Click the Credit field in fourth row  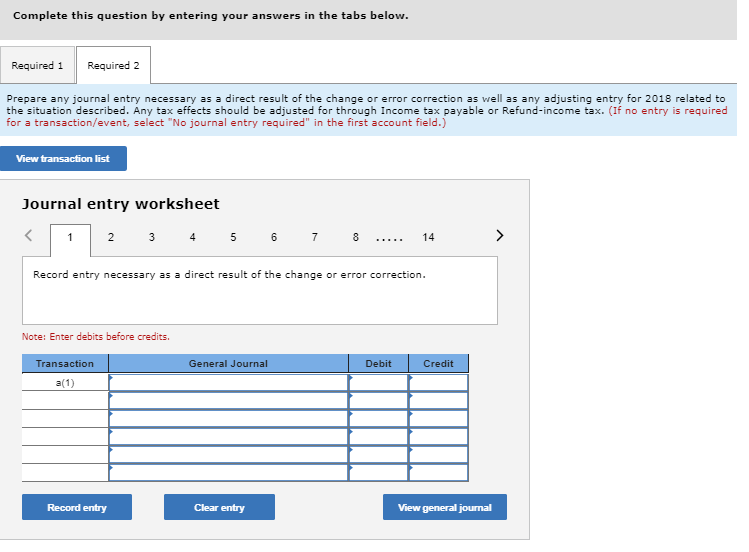click(x=439, y=436)
